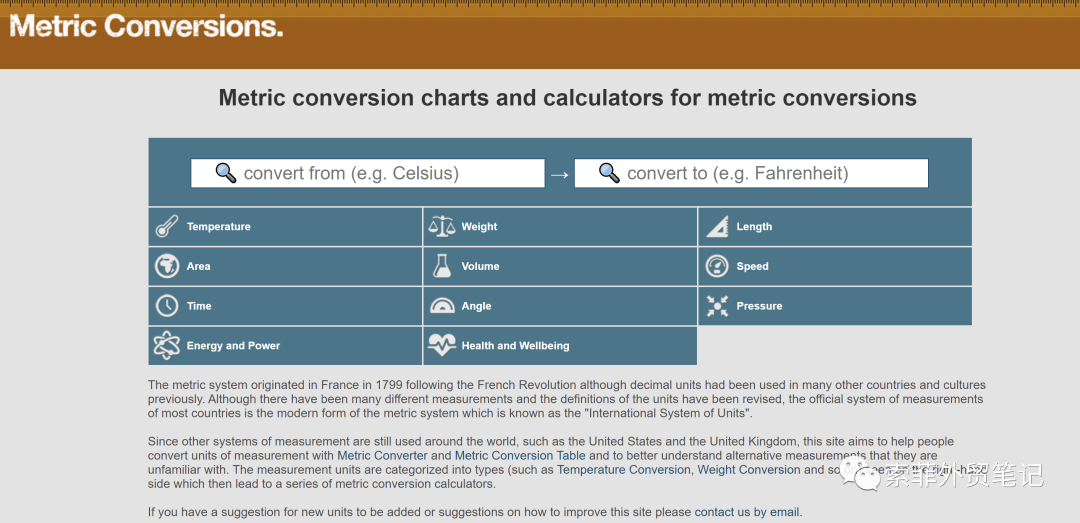Click the clock Time icon
The image size is (1080, 523).
167,306
